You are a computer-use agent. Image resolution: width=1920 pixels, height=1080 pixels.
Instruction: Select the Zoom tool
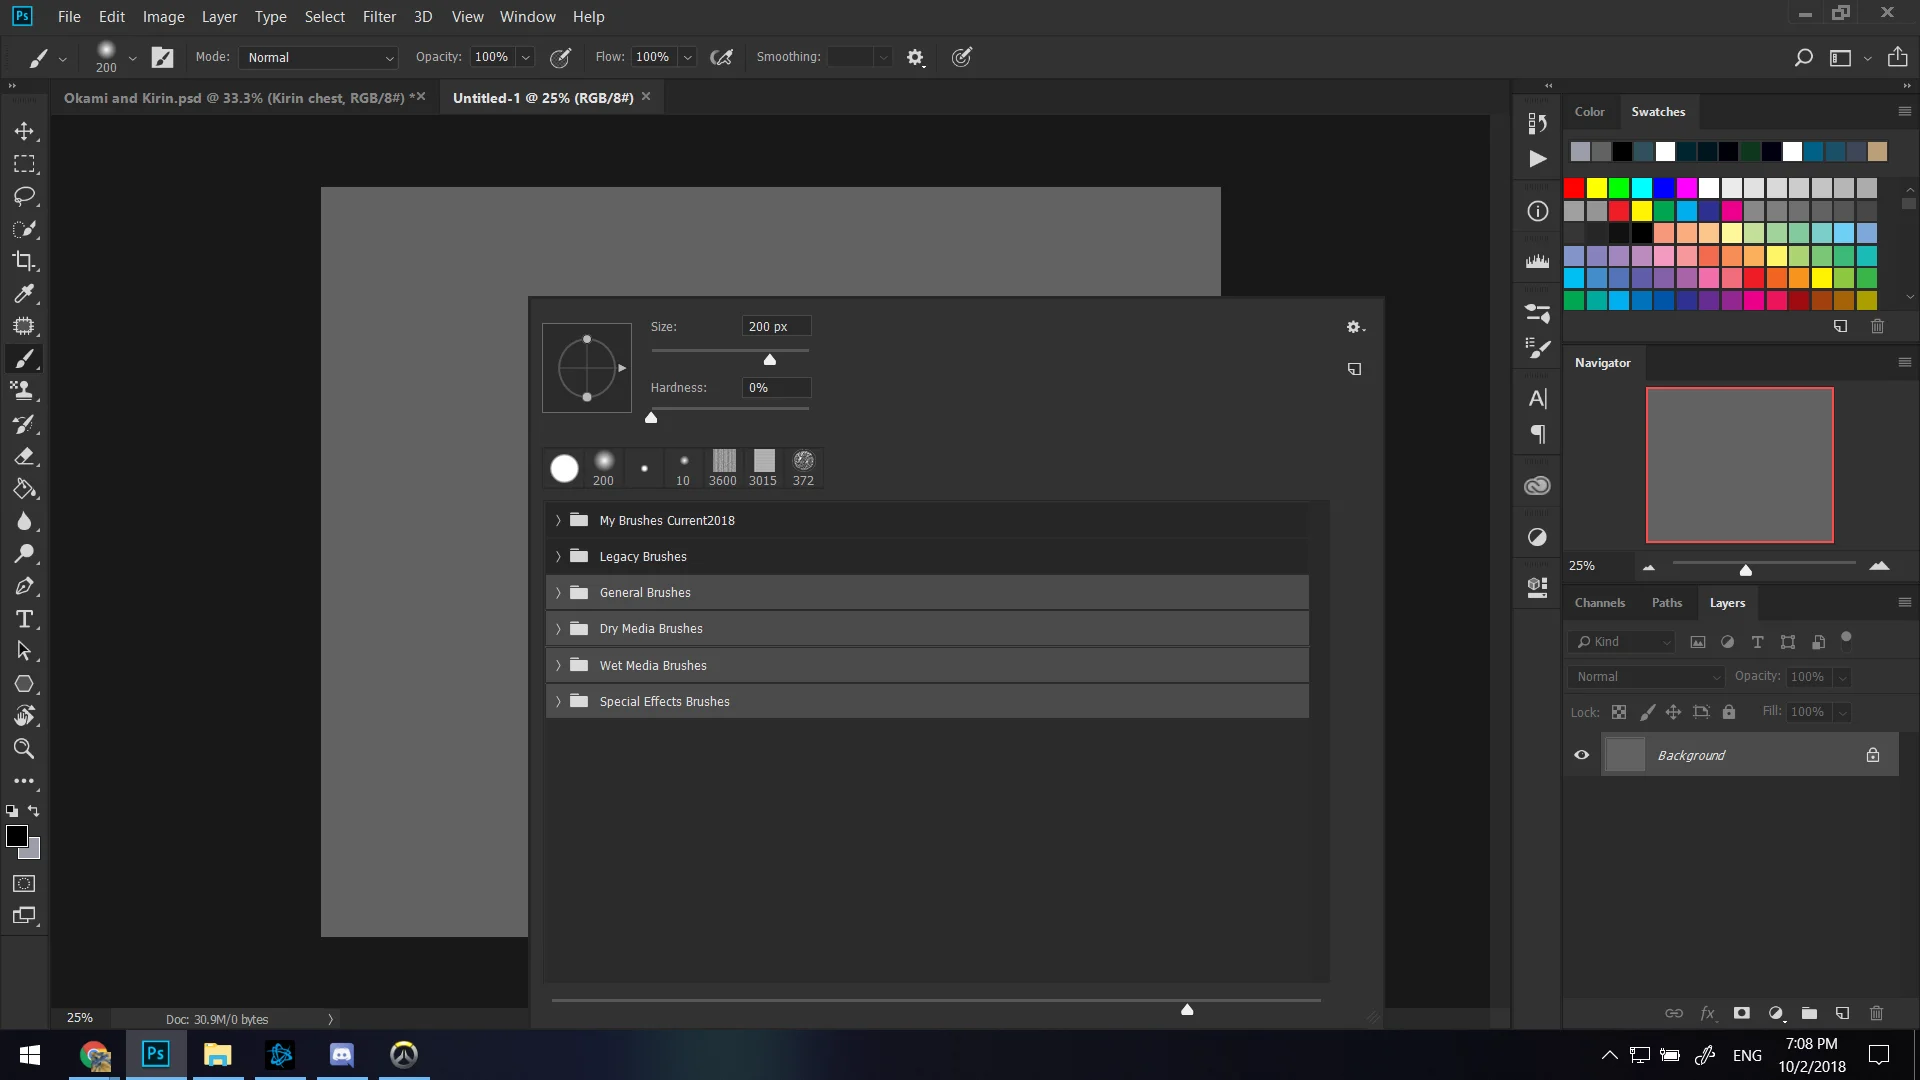click(x=24, y=749)
